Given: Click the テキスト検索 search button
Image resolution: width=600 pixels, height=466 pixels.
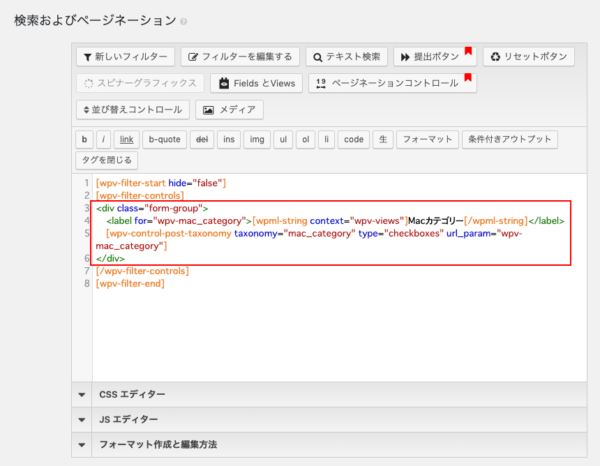Looking at the screenshot, I should [x=345, y=57].
